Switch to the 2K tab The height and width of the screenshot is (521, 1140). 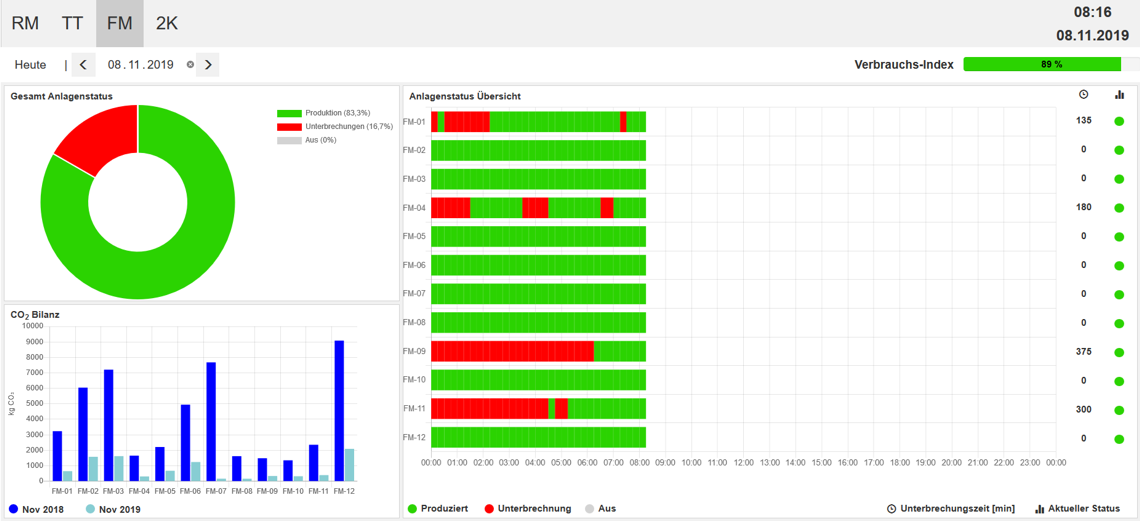click(166, 23)
